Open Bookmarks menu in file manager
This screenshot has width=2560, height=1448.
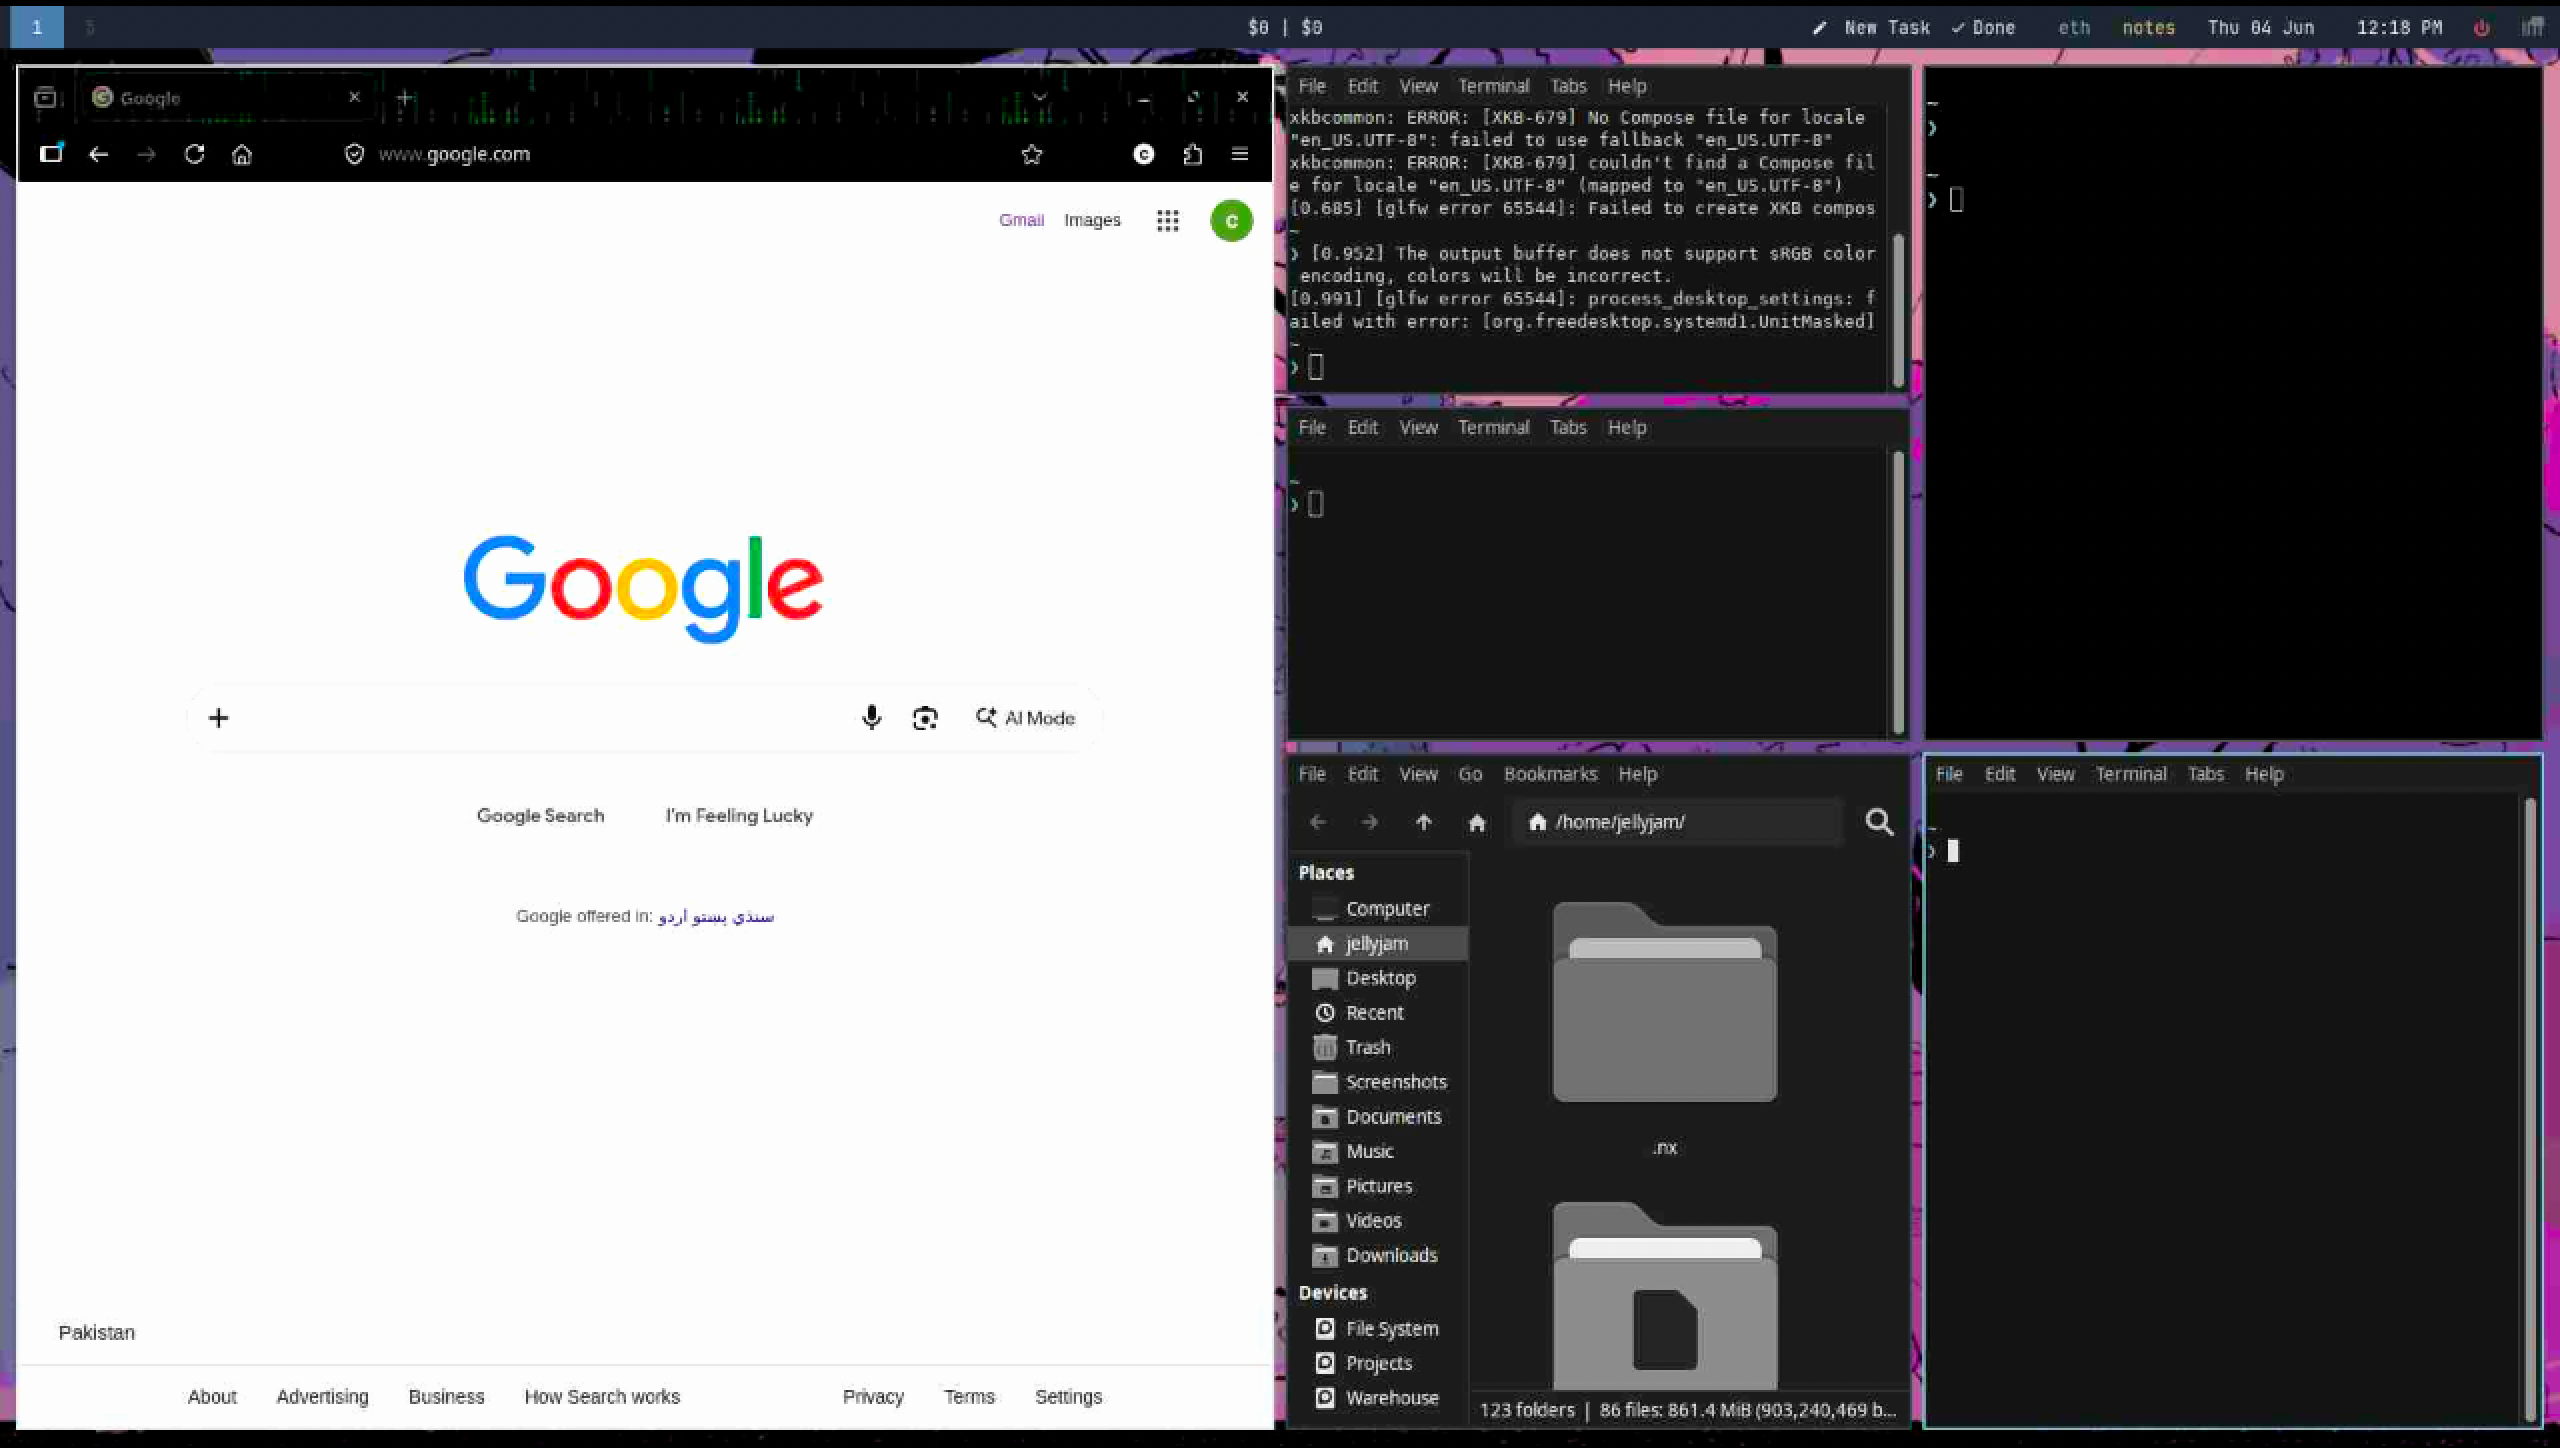[1550, 774]
